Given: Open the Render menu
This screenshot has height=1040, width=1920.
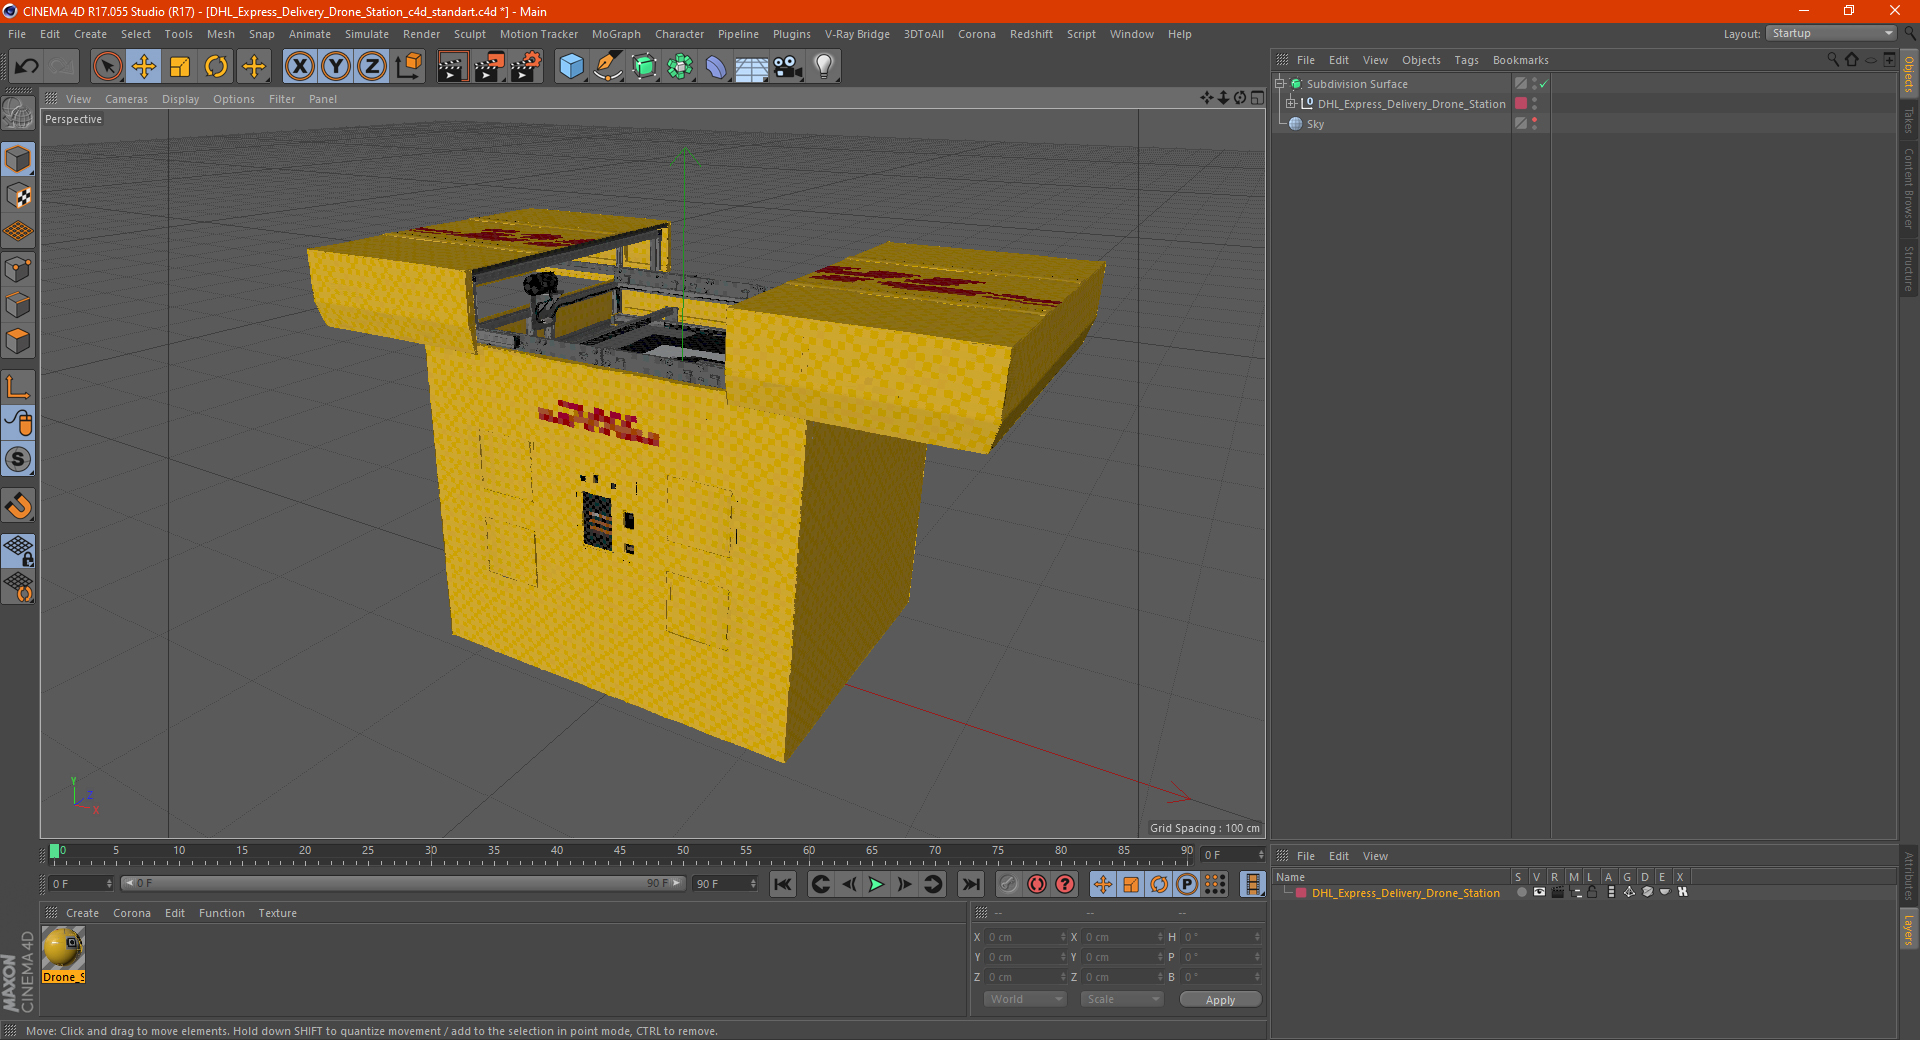Looking at the screenshot, I should pos(421,34).
